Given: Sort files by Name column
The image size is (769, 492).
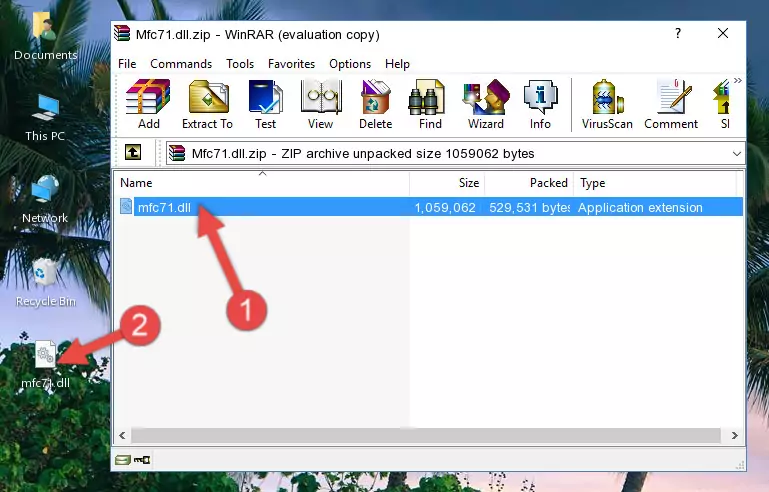Looking at the screenshot, I should (262, 183).
